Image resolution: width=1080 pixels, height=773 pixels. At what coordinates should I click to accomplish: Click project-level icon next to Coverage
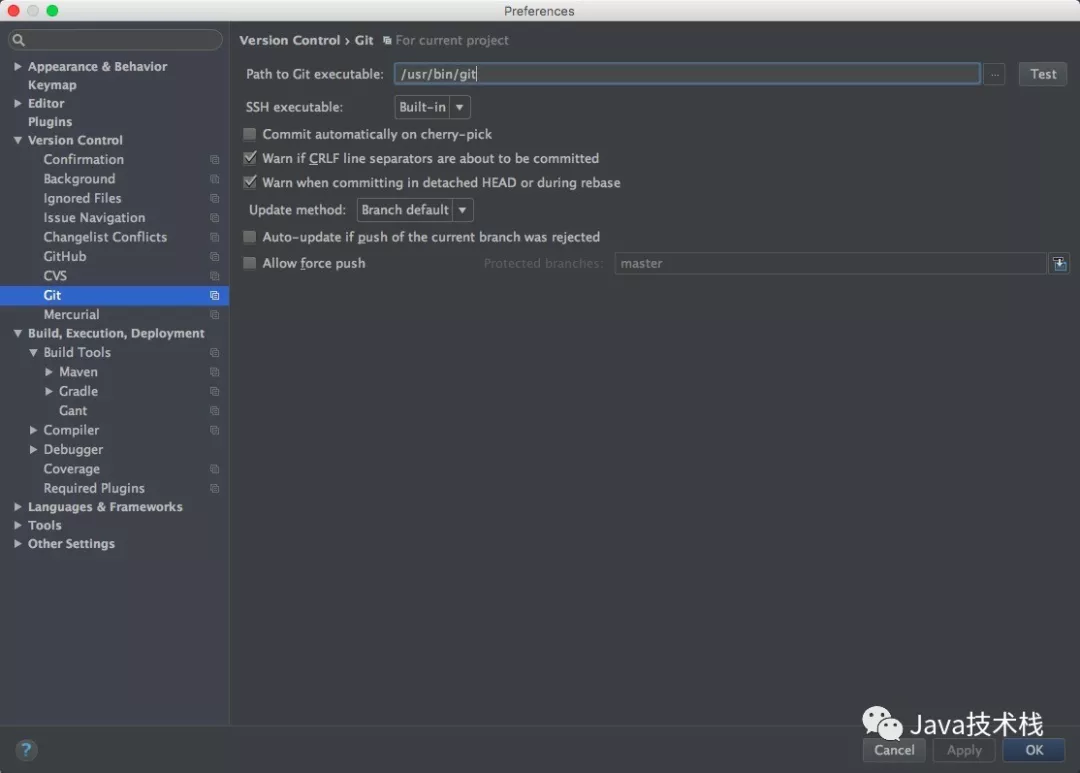point(214,468)
